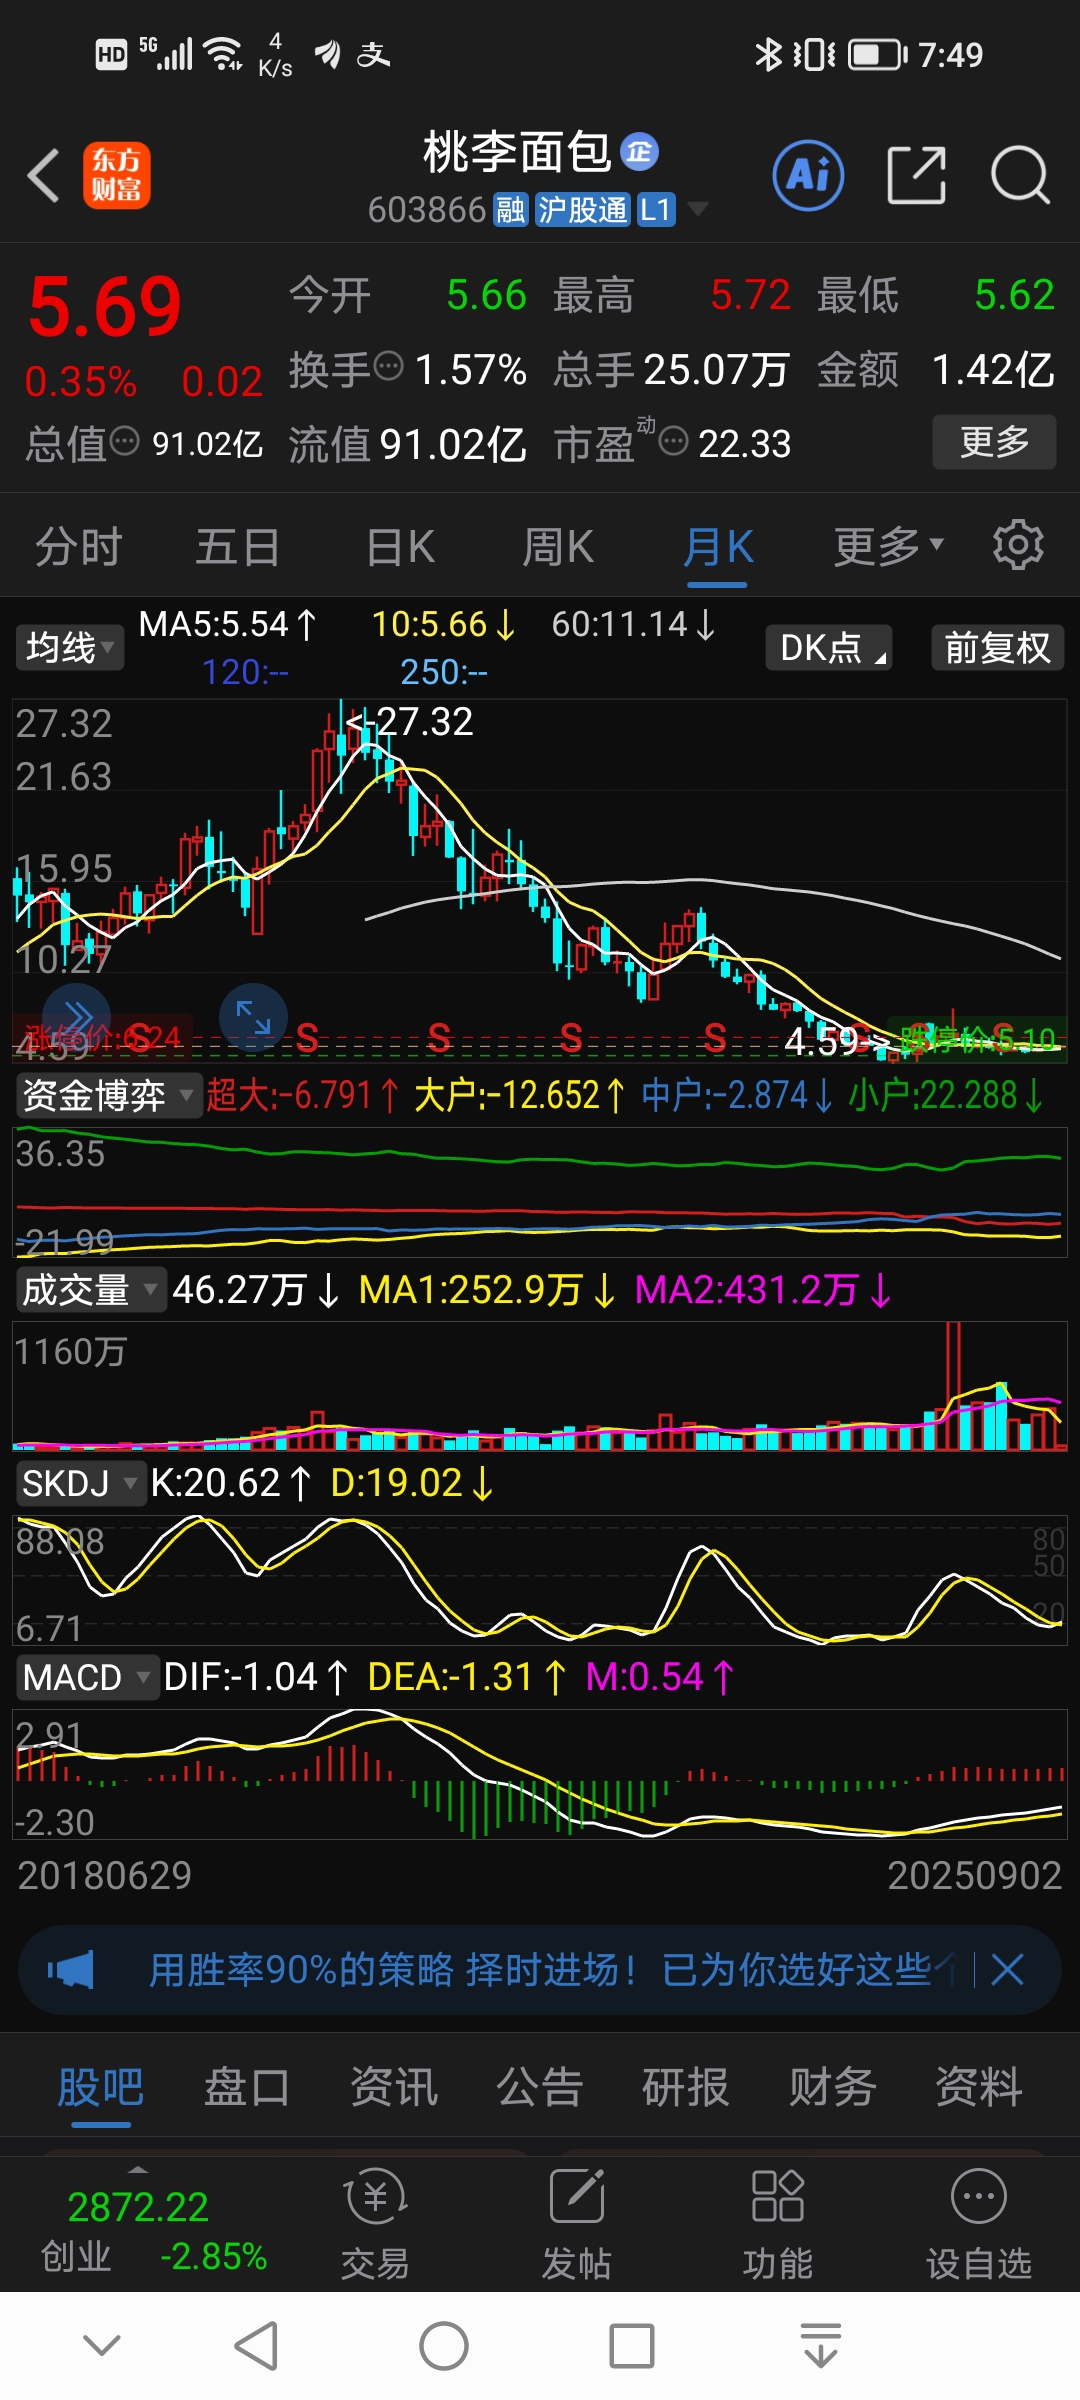1080x2400 pixels.
Task: Expand the 更多 chart period dropdown
Action: click(889, 546)
